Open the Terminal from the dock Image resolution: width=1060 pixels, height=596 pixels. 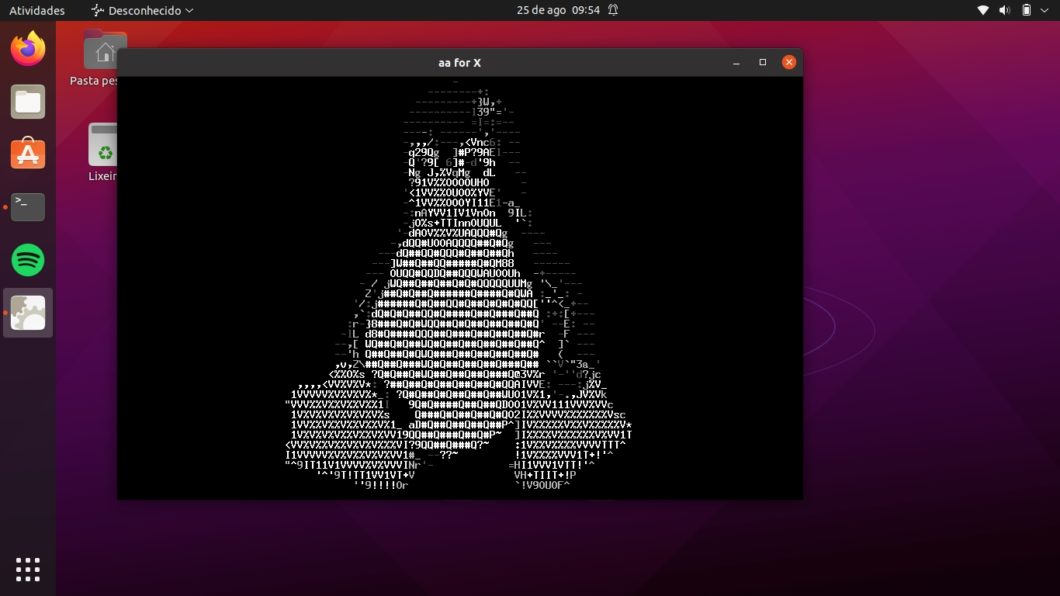(x=27, y=206)
